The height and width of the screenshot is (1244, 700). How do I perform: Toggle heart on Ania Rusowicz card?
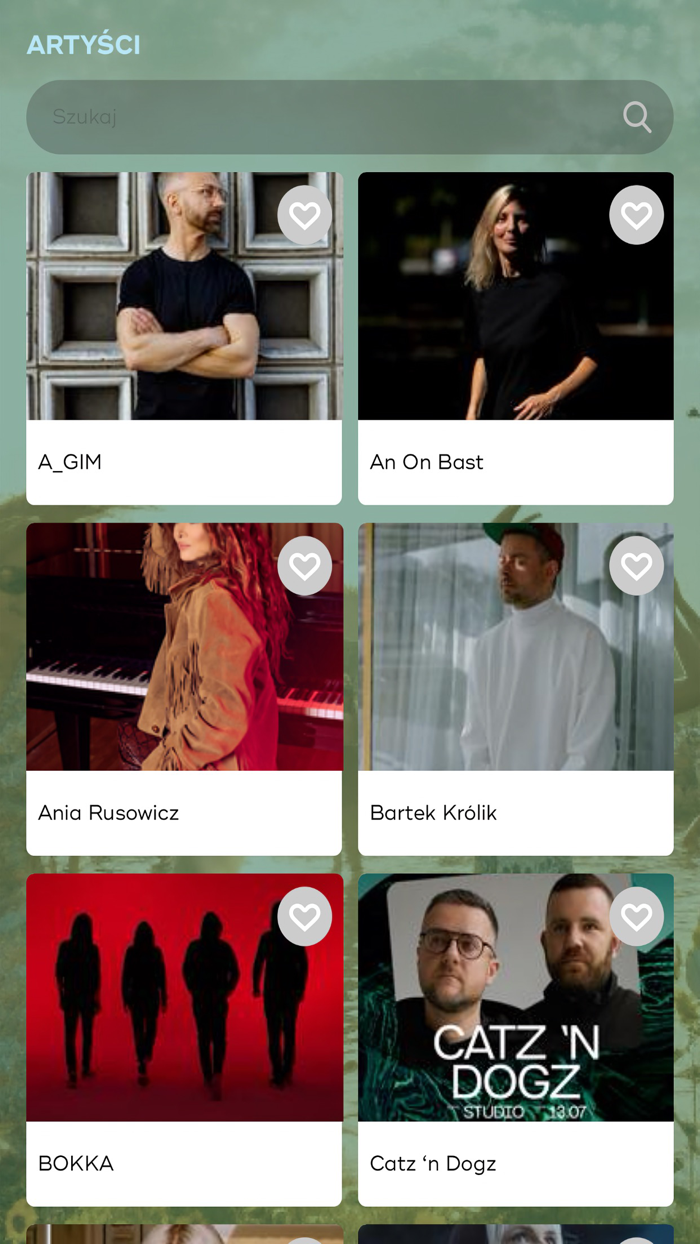[x=305, y=566]
